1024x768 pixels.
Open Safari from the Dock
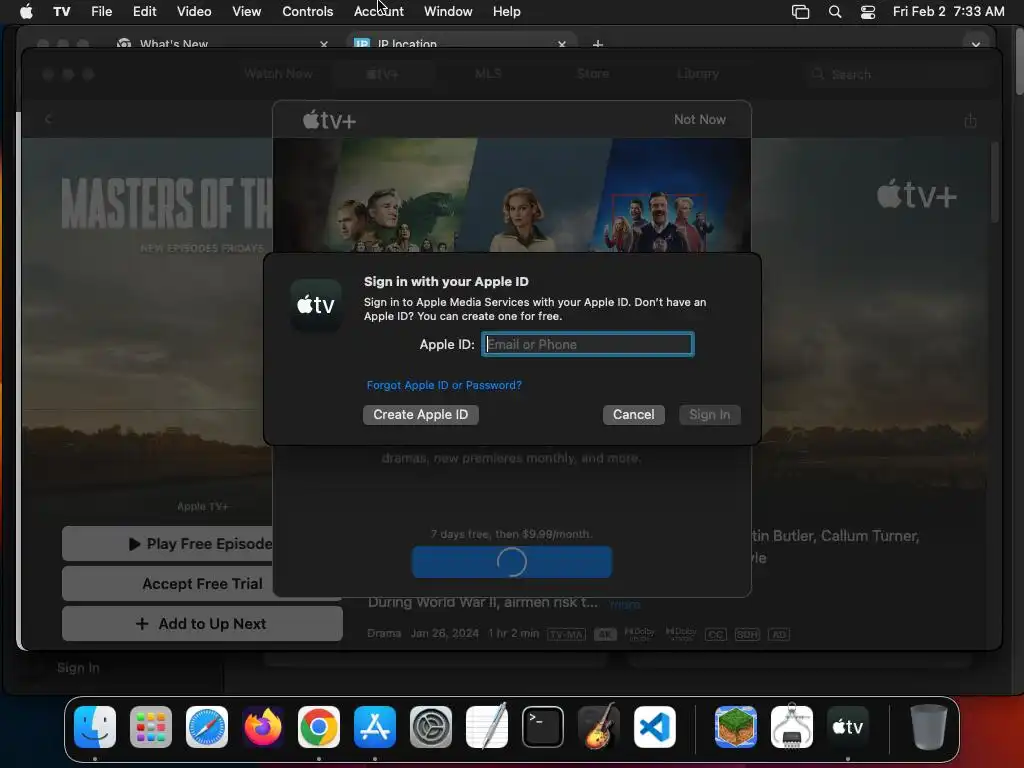coord(207,727)
